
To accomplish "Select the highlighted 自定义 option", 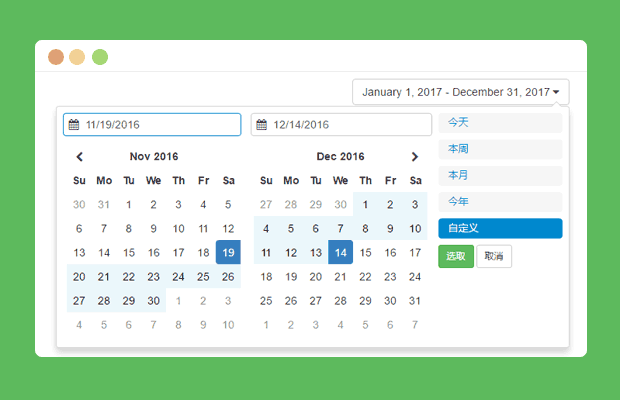I will (x=500, y=228).
